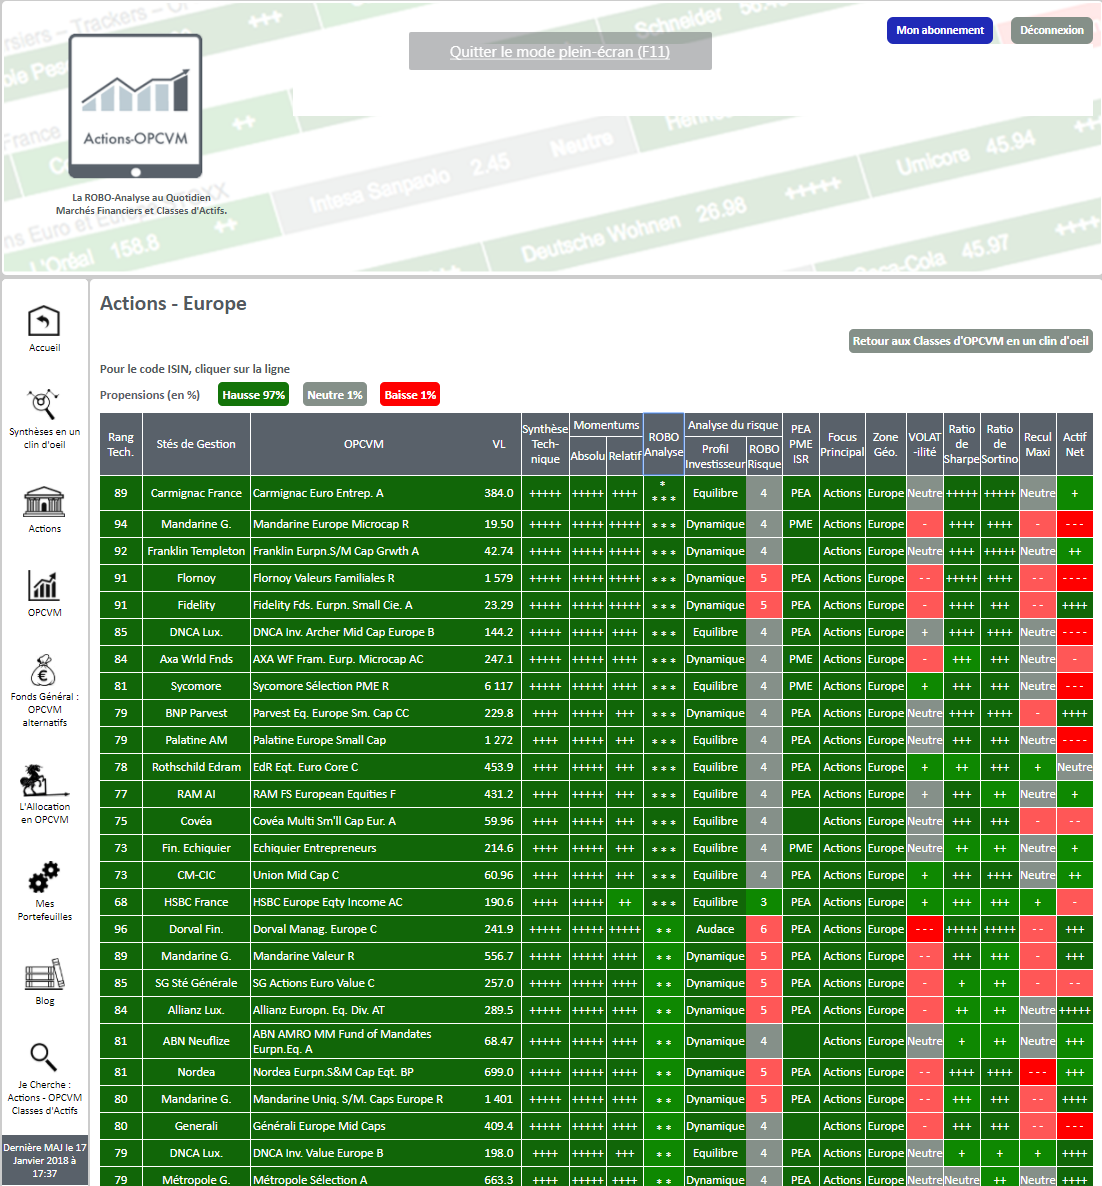The height and width of the screenshot is (1186, 1102).
Task: Click the Rothschild Edram manager cell
Action: [196, 767]
